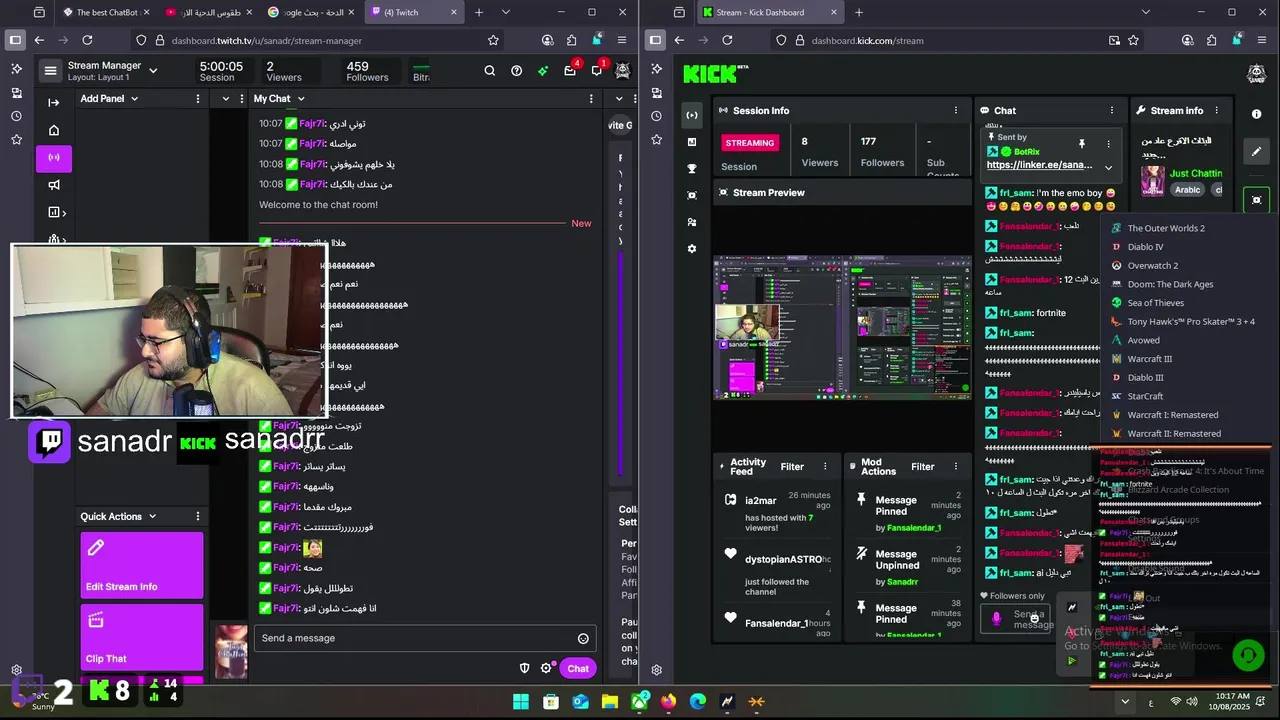
Task: Open Windows Start button on taskbar
Action: click(x=521, y=702)
